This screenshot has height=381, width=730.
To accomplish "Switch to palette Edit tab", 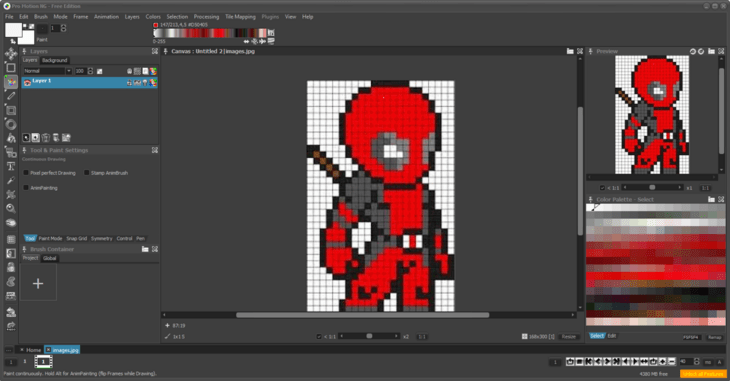I will pos(612,336).
